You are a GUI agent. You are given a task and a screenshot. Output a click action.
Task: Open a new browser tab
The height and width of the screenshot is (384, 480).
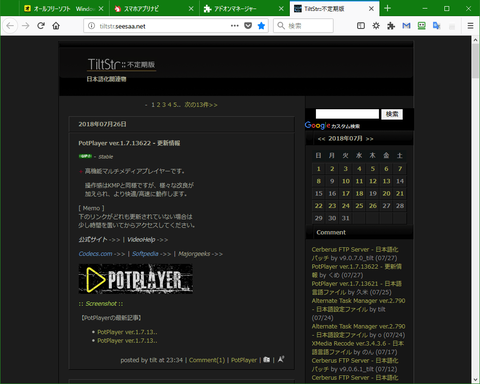coord(387,8)
